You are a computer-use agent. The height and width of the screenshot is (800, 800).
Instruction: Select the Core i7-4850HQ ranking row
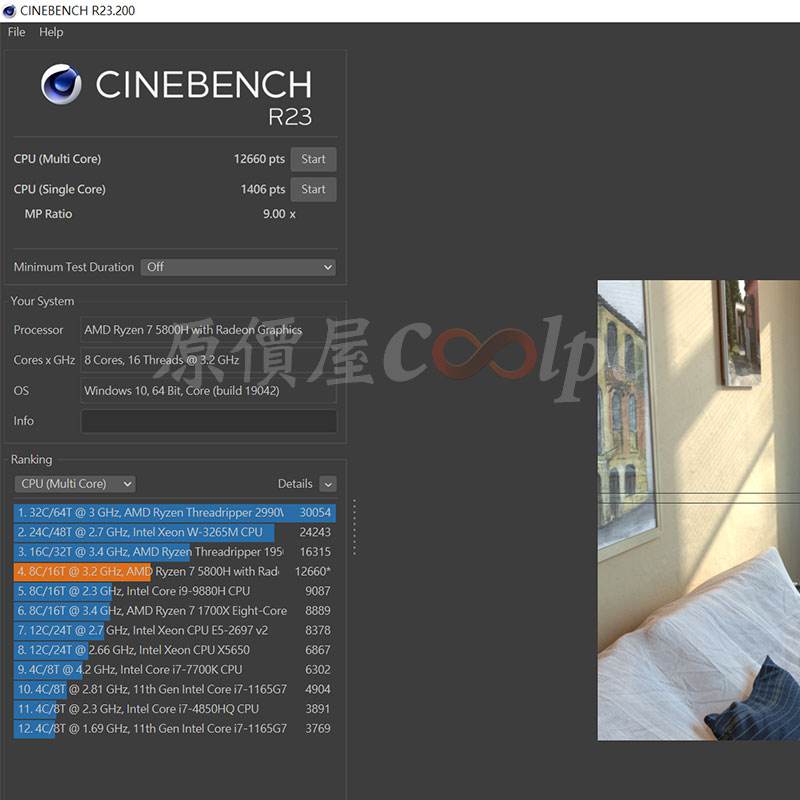(174, 709)
